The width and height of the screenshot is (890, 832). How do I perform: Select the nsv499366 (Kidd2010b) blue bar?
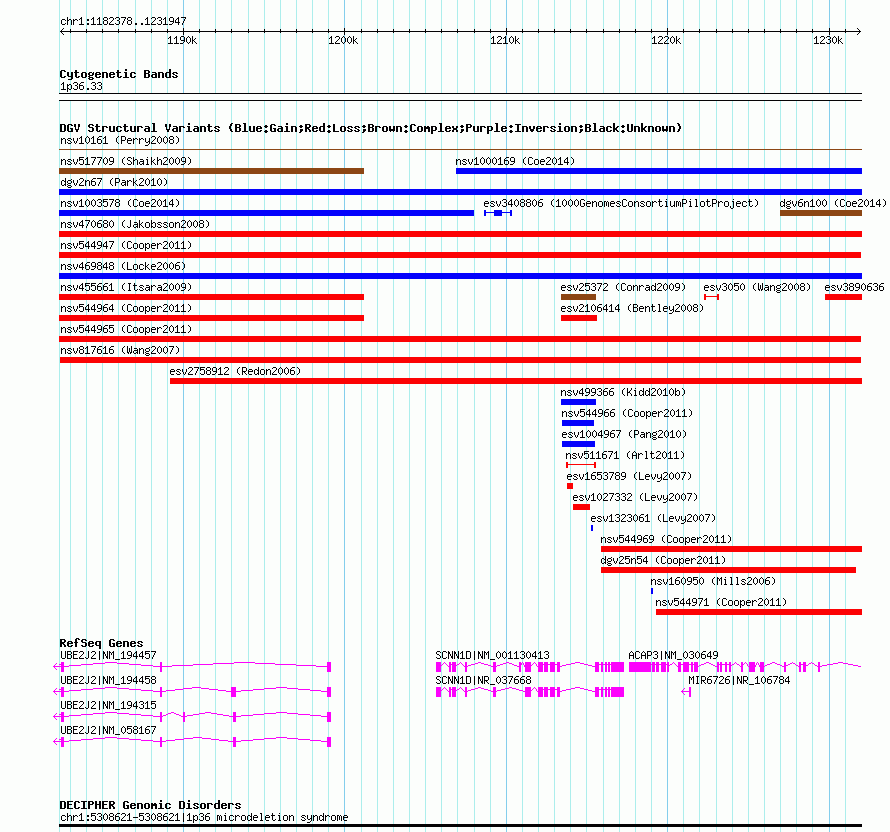[578, 402]
